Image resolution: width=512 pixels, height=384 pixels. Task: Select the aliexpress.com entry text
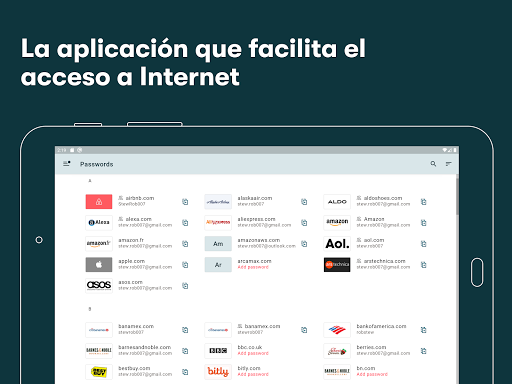coord(264,222)
